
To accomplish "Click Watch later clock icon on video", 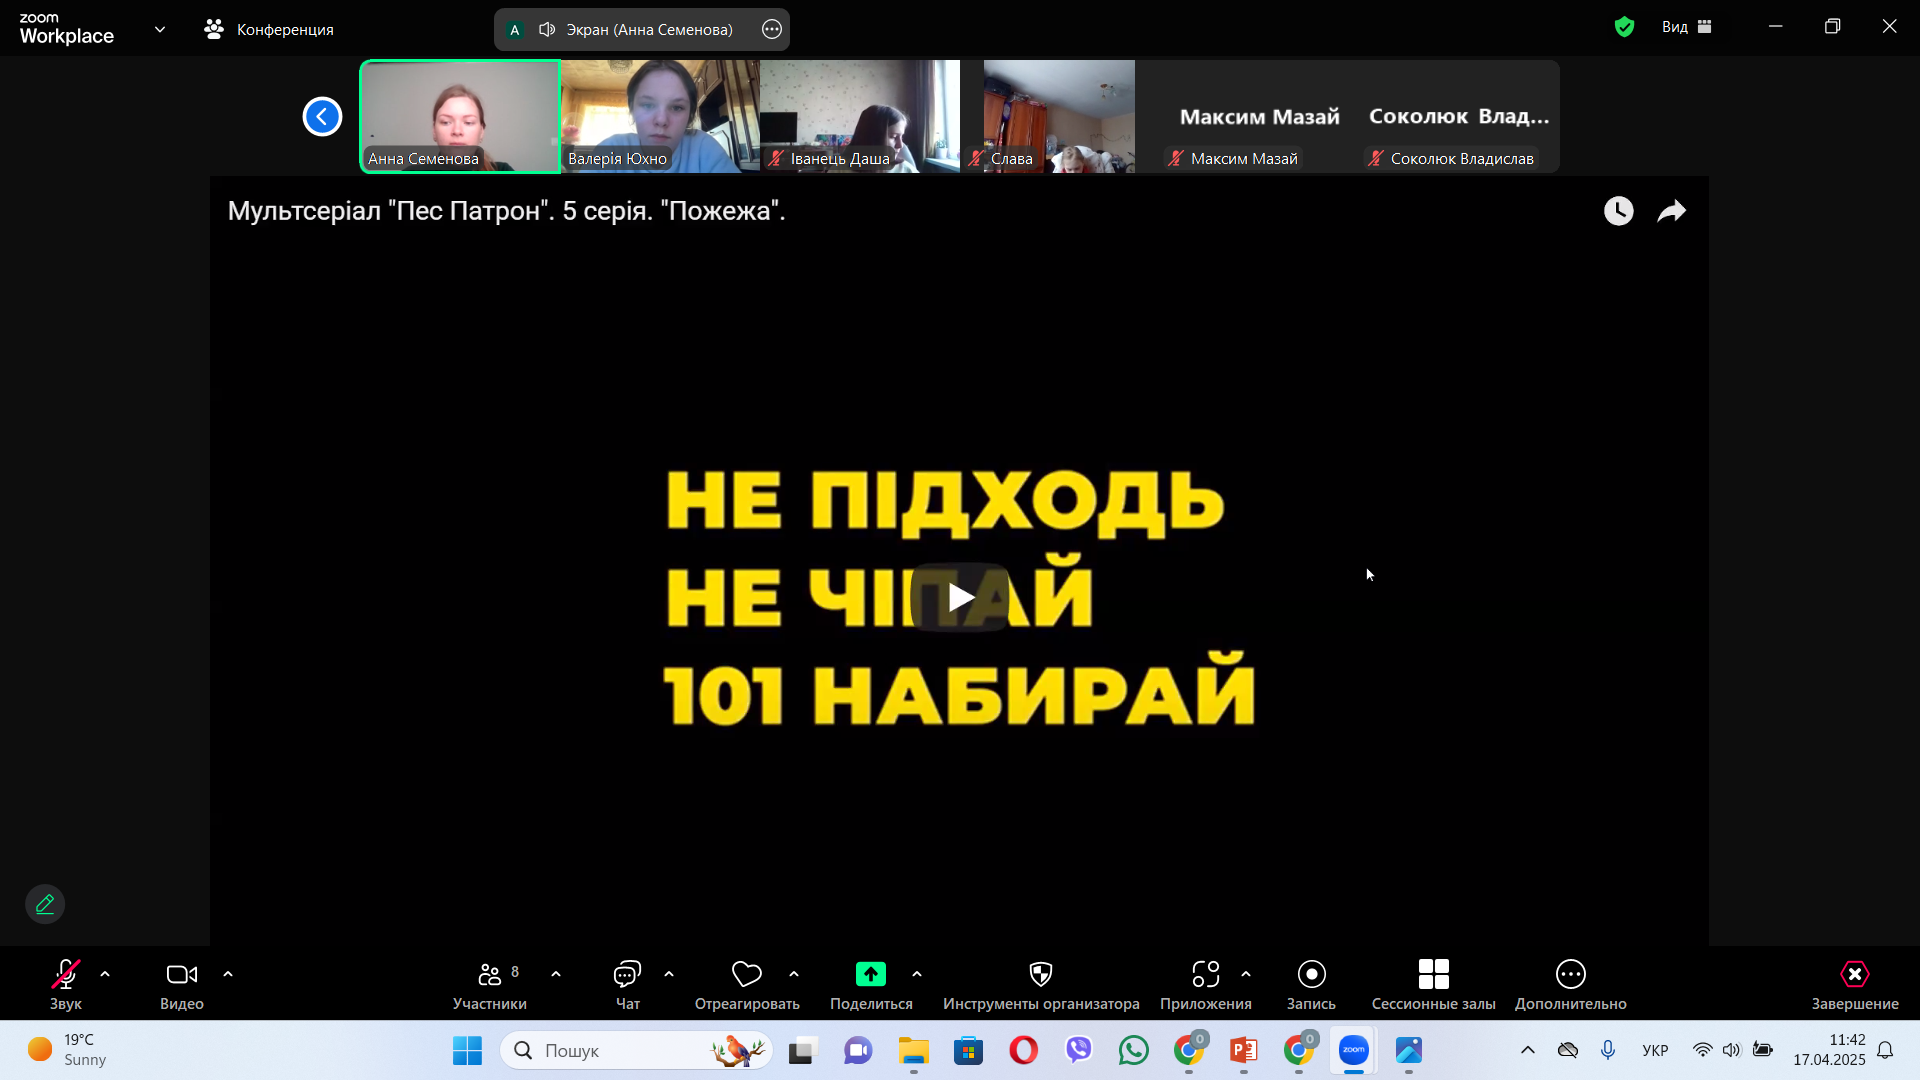I will (x=1619, y=211).
